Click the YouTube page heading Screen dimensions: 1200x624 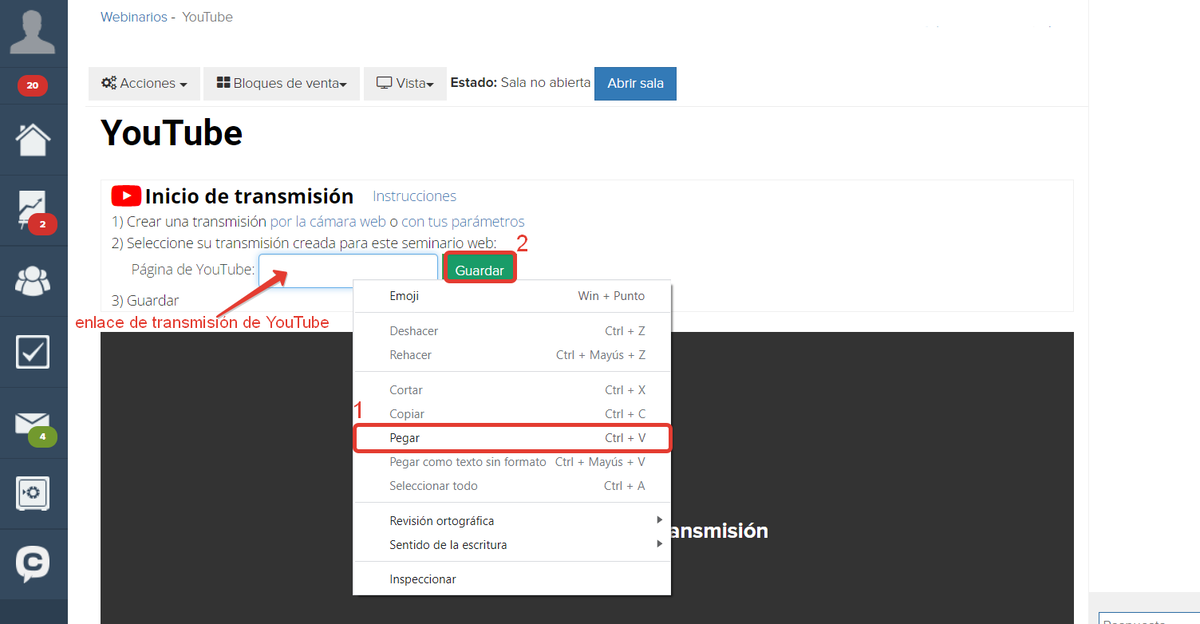[x=172, y=133]
